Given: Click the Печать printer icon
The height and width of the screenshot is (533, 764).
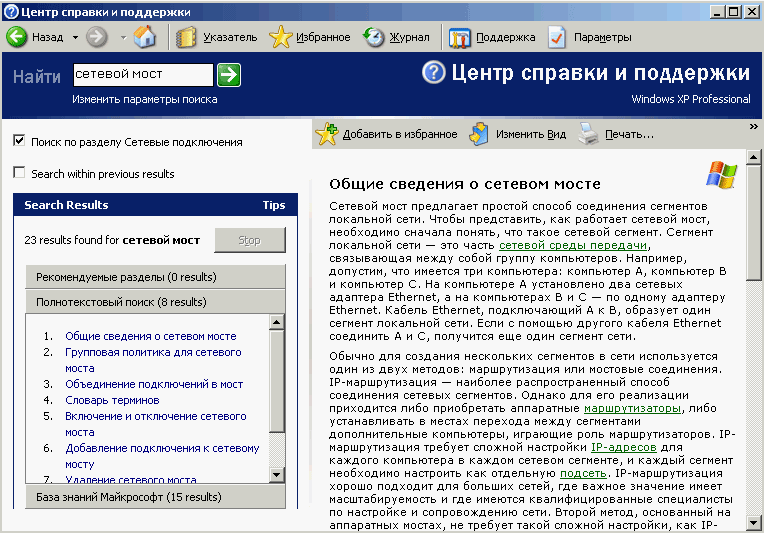Looking at the screenshot, I should click(x=589, y=134).
